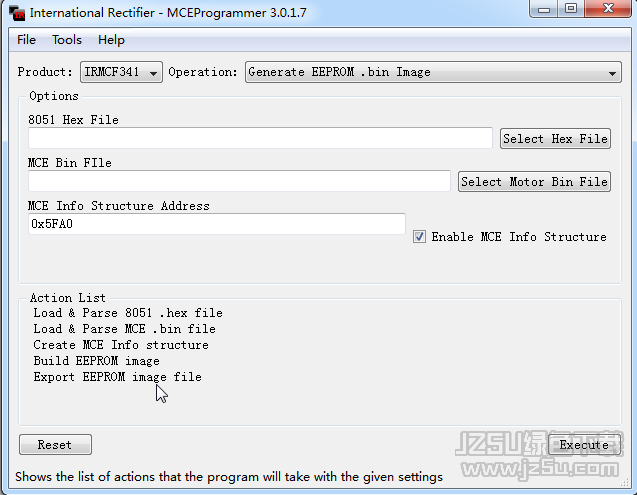The height and width of the screenshot is (495, 637).
Task: Click the MCE Bin File input field
Action: point(239,181)
